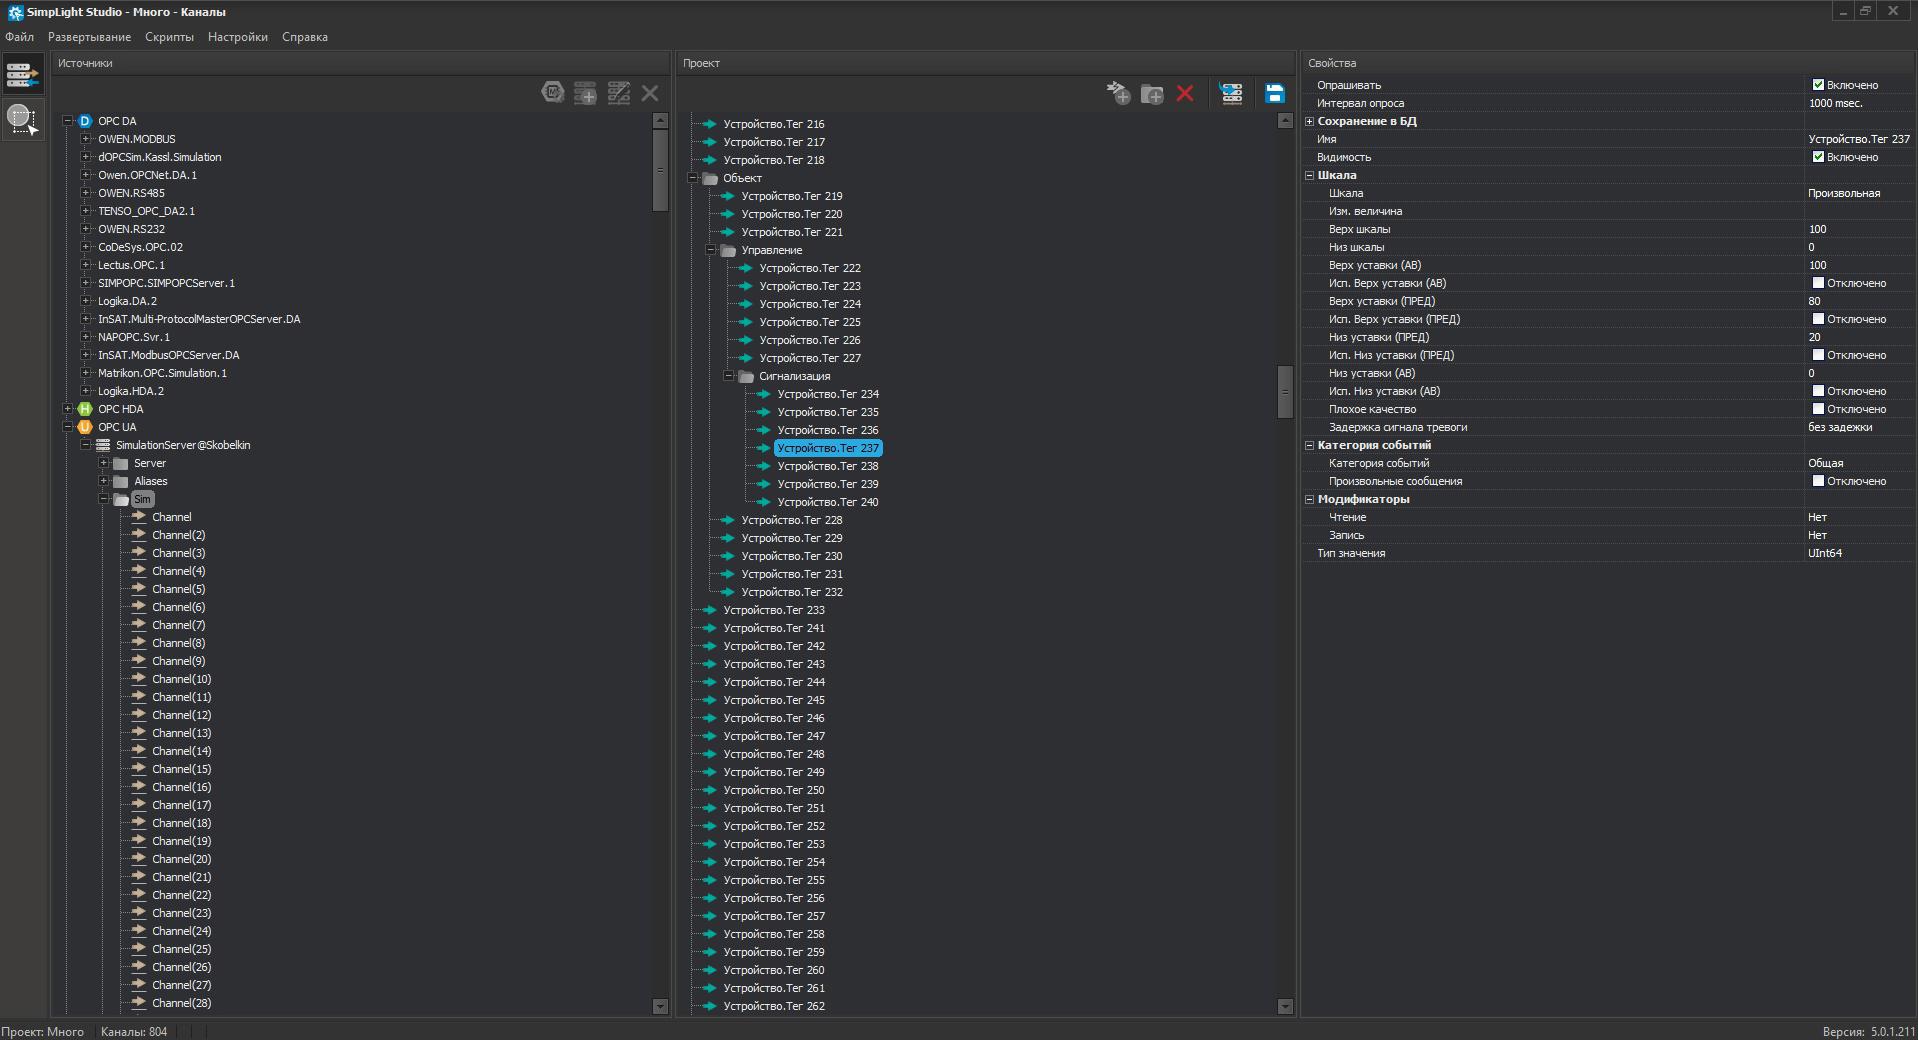Open the channels view in left sidebar
Screen dimensions: 1918x1040
(22, 75)
